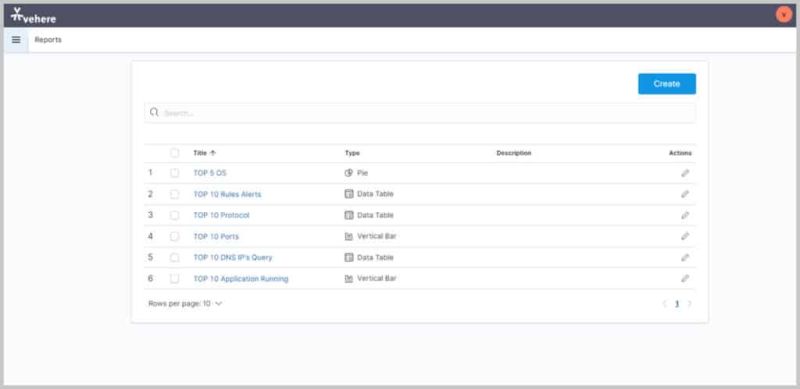This screenshot has width=800, height=389.
Task: Click the Actions column header
Action: (x=681, y=153)
